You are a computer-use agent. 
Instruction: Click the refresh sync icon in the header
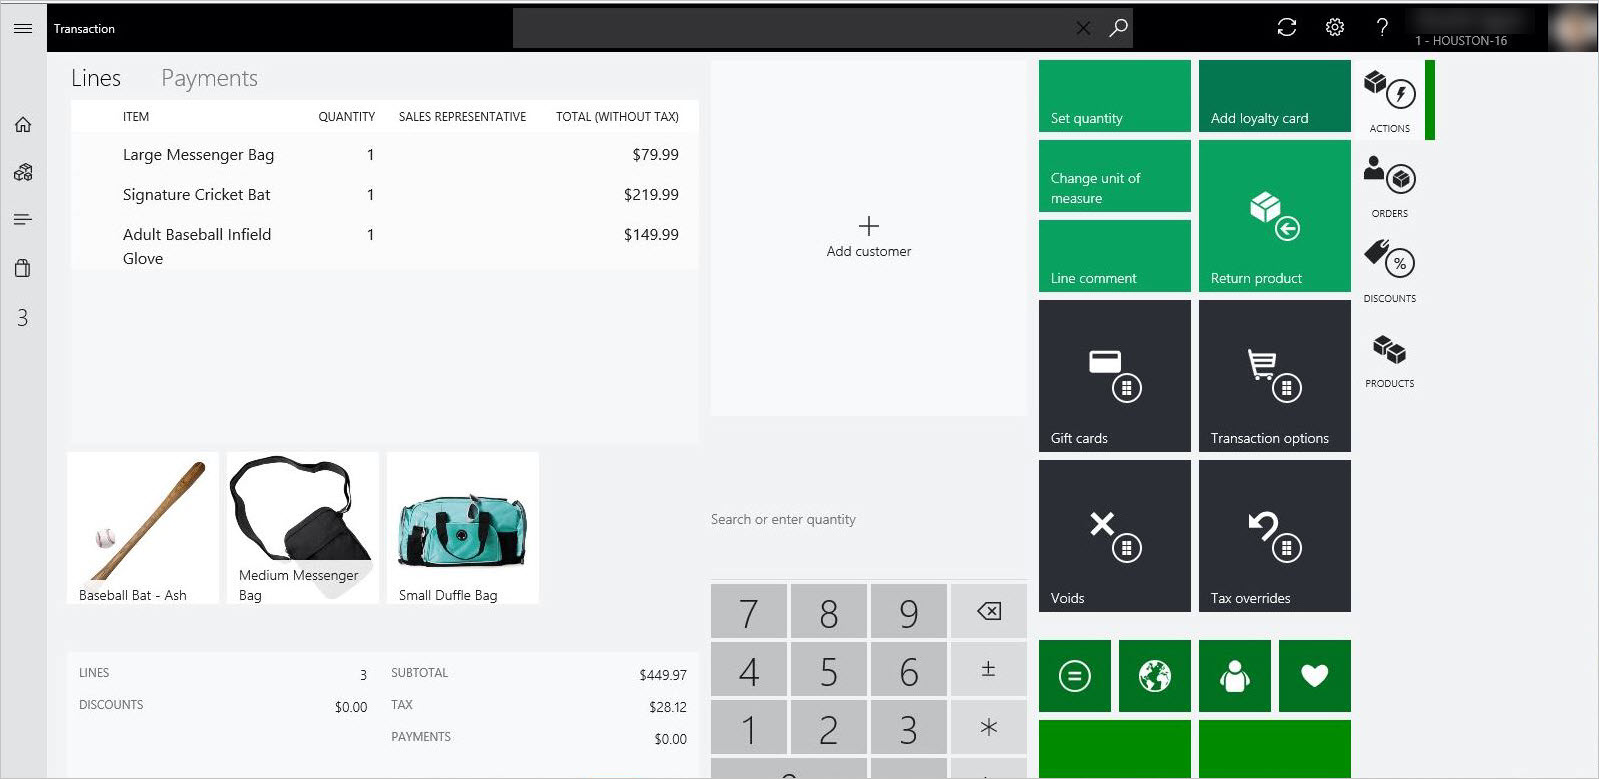tap(1287, 28)
